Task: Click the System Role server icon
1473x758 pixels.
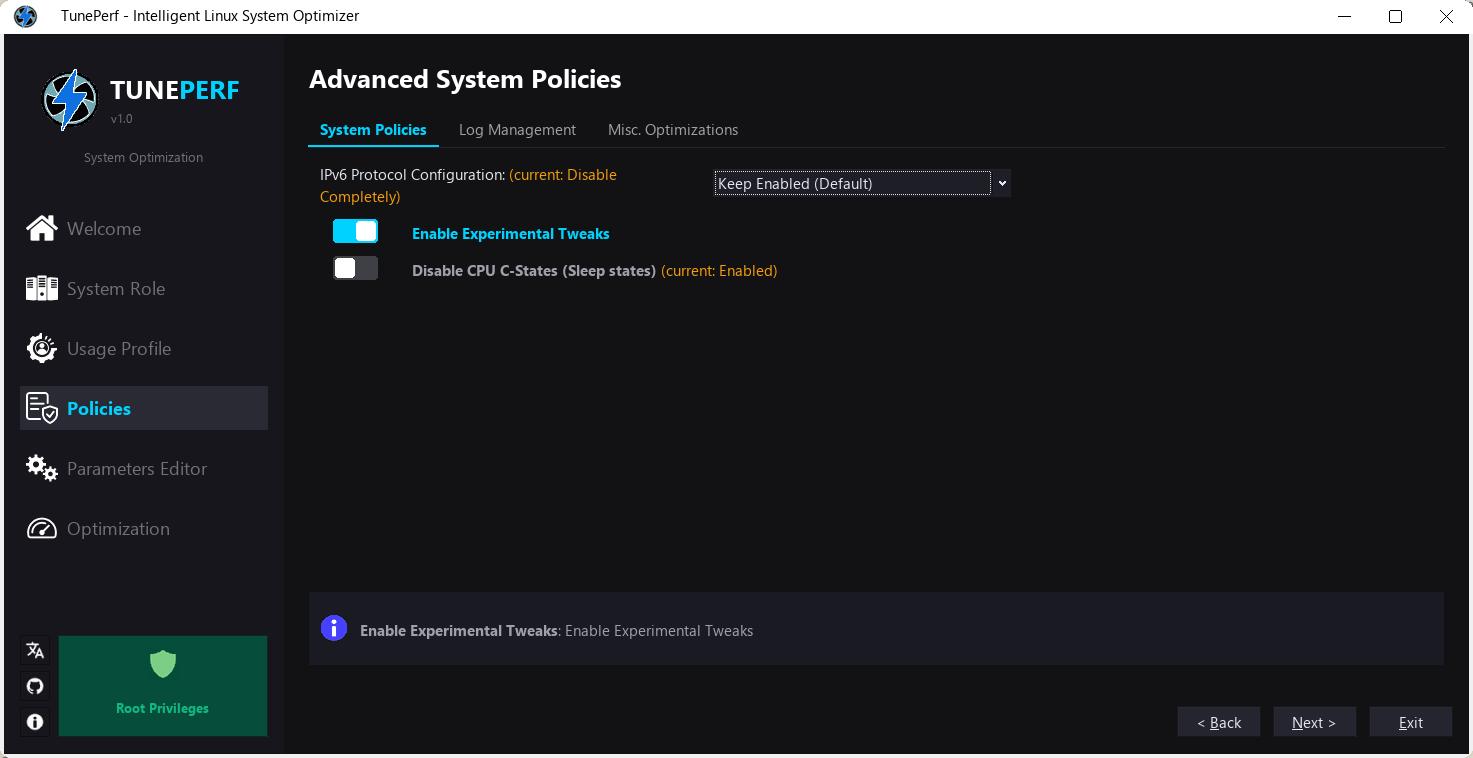Action: coord(42,288)
